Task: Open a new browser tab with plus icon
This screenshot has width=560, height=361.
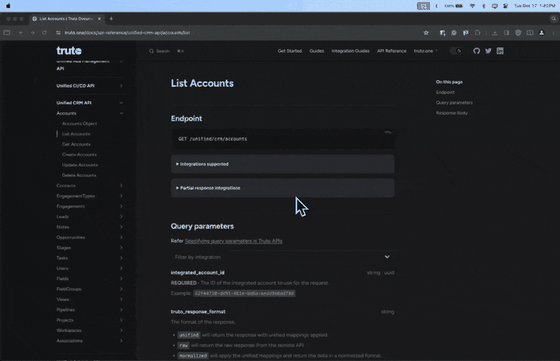Action: (111, 19)
